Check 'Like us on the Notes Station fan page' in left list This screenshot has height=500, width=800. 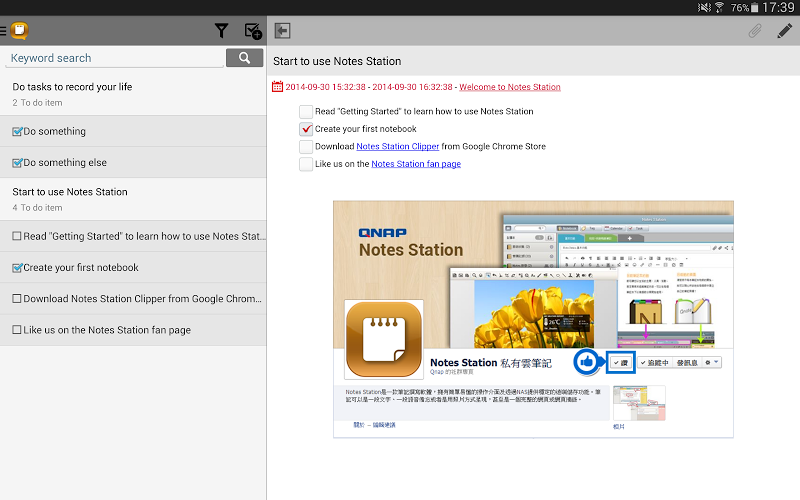click(17, 330)
